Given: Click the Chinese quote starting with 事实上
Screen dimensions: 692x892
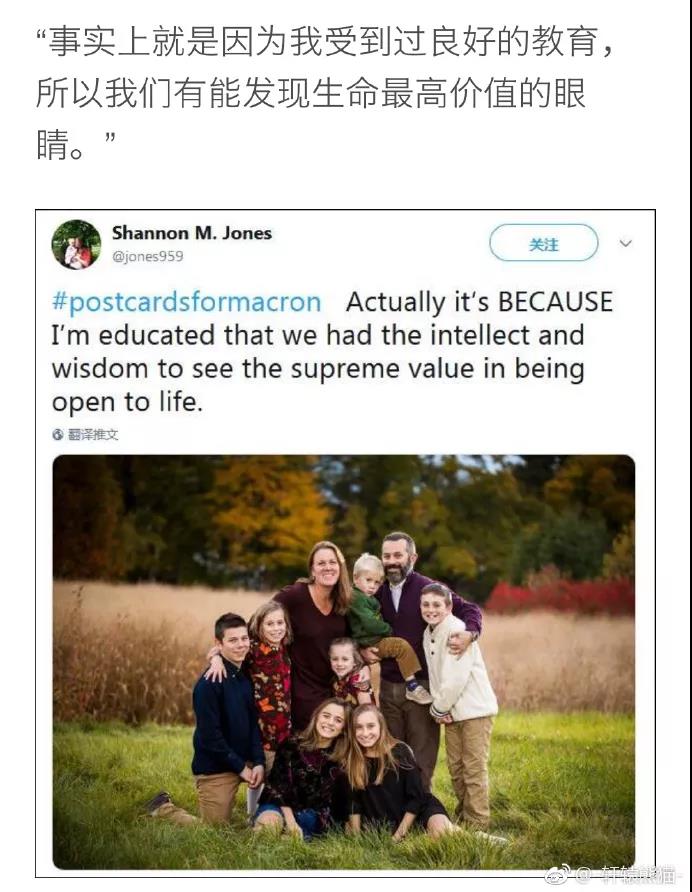Looking at the screenshot, I should 325,93.
